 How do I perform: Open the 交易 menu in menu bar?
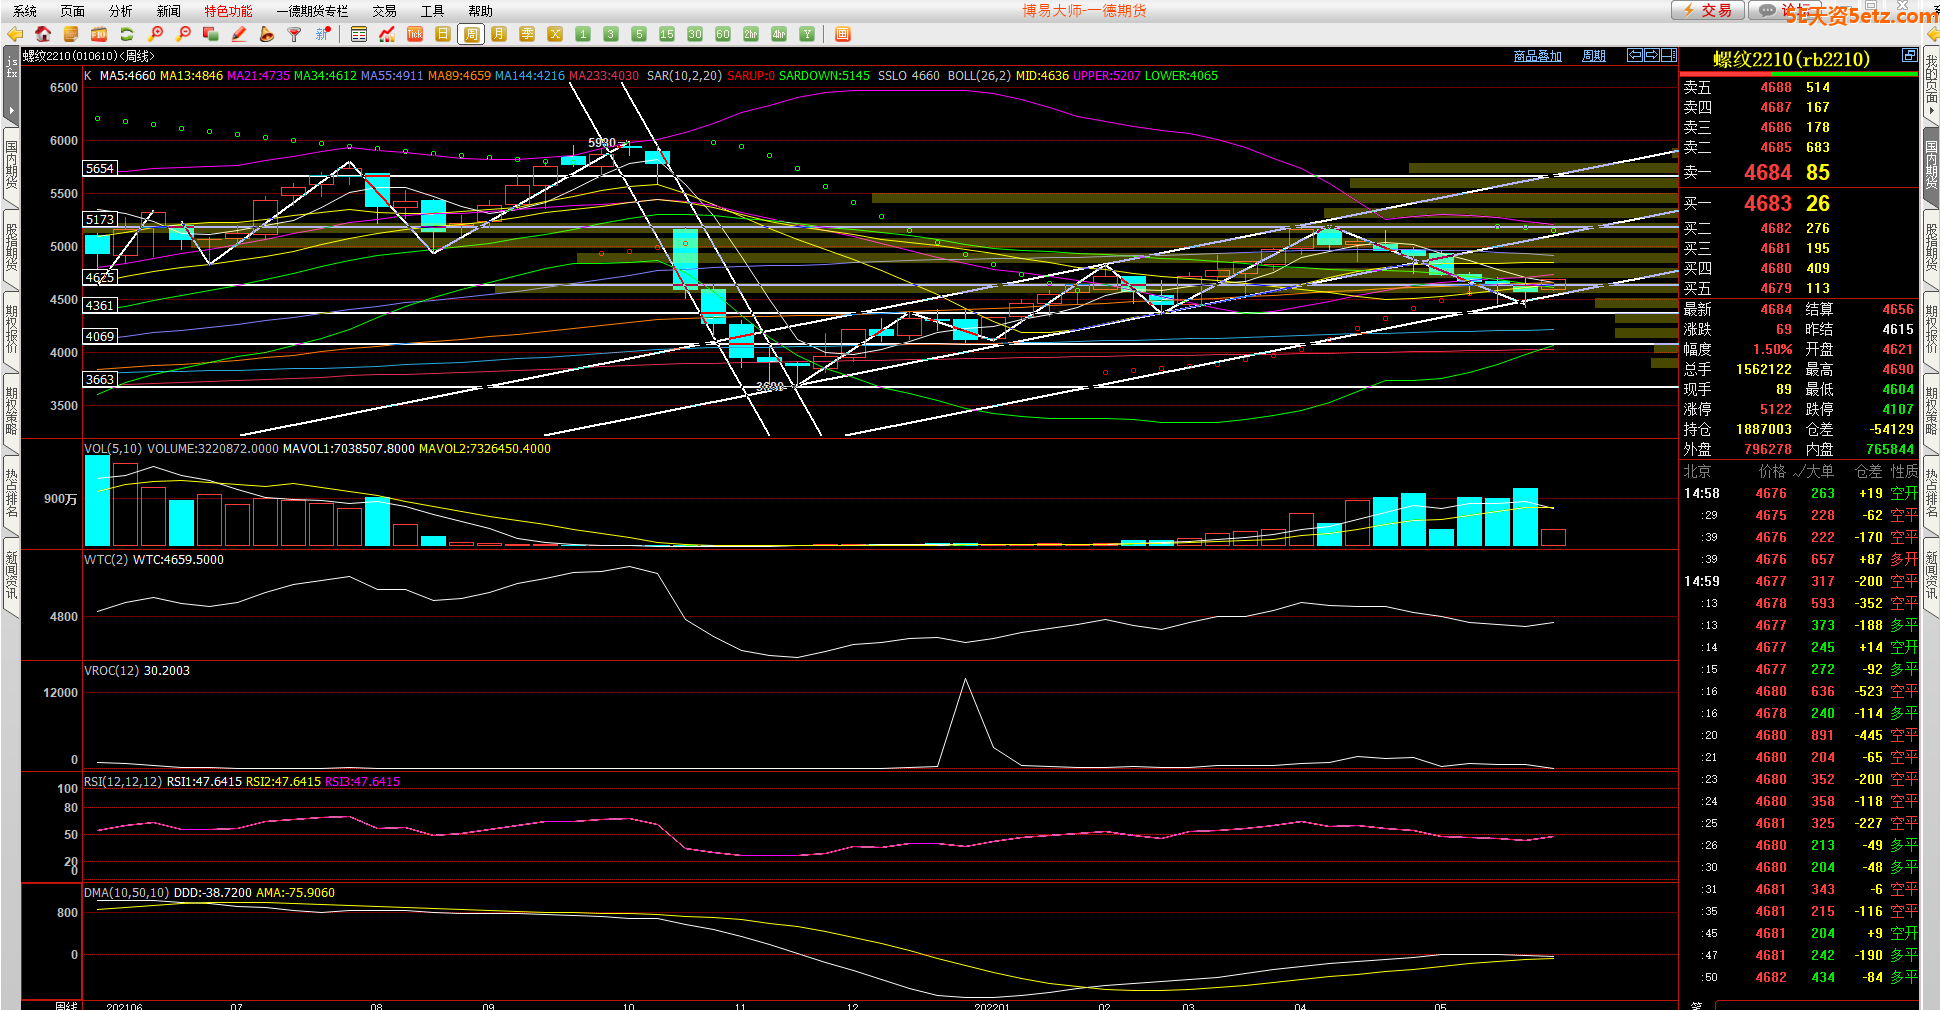tap(385, 11)
